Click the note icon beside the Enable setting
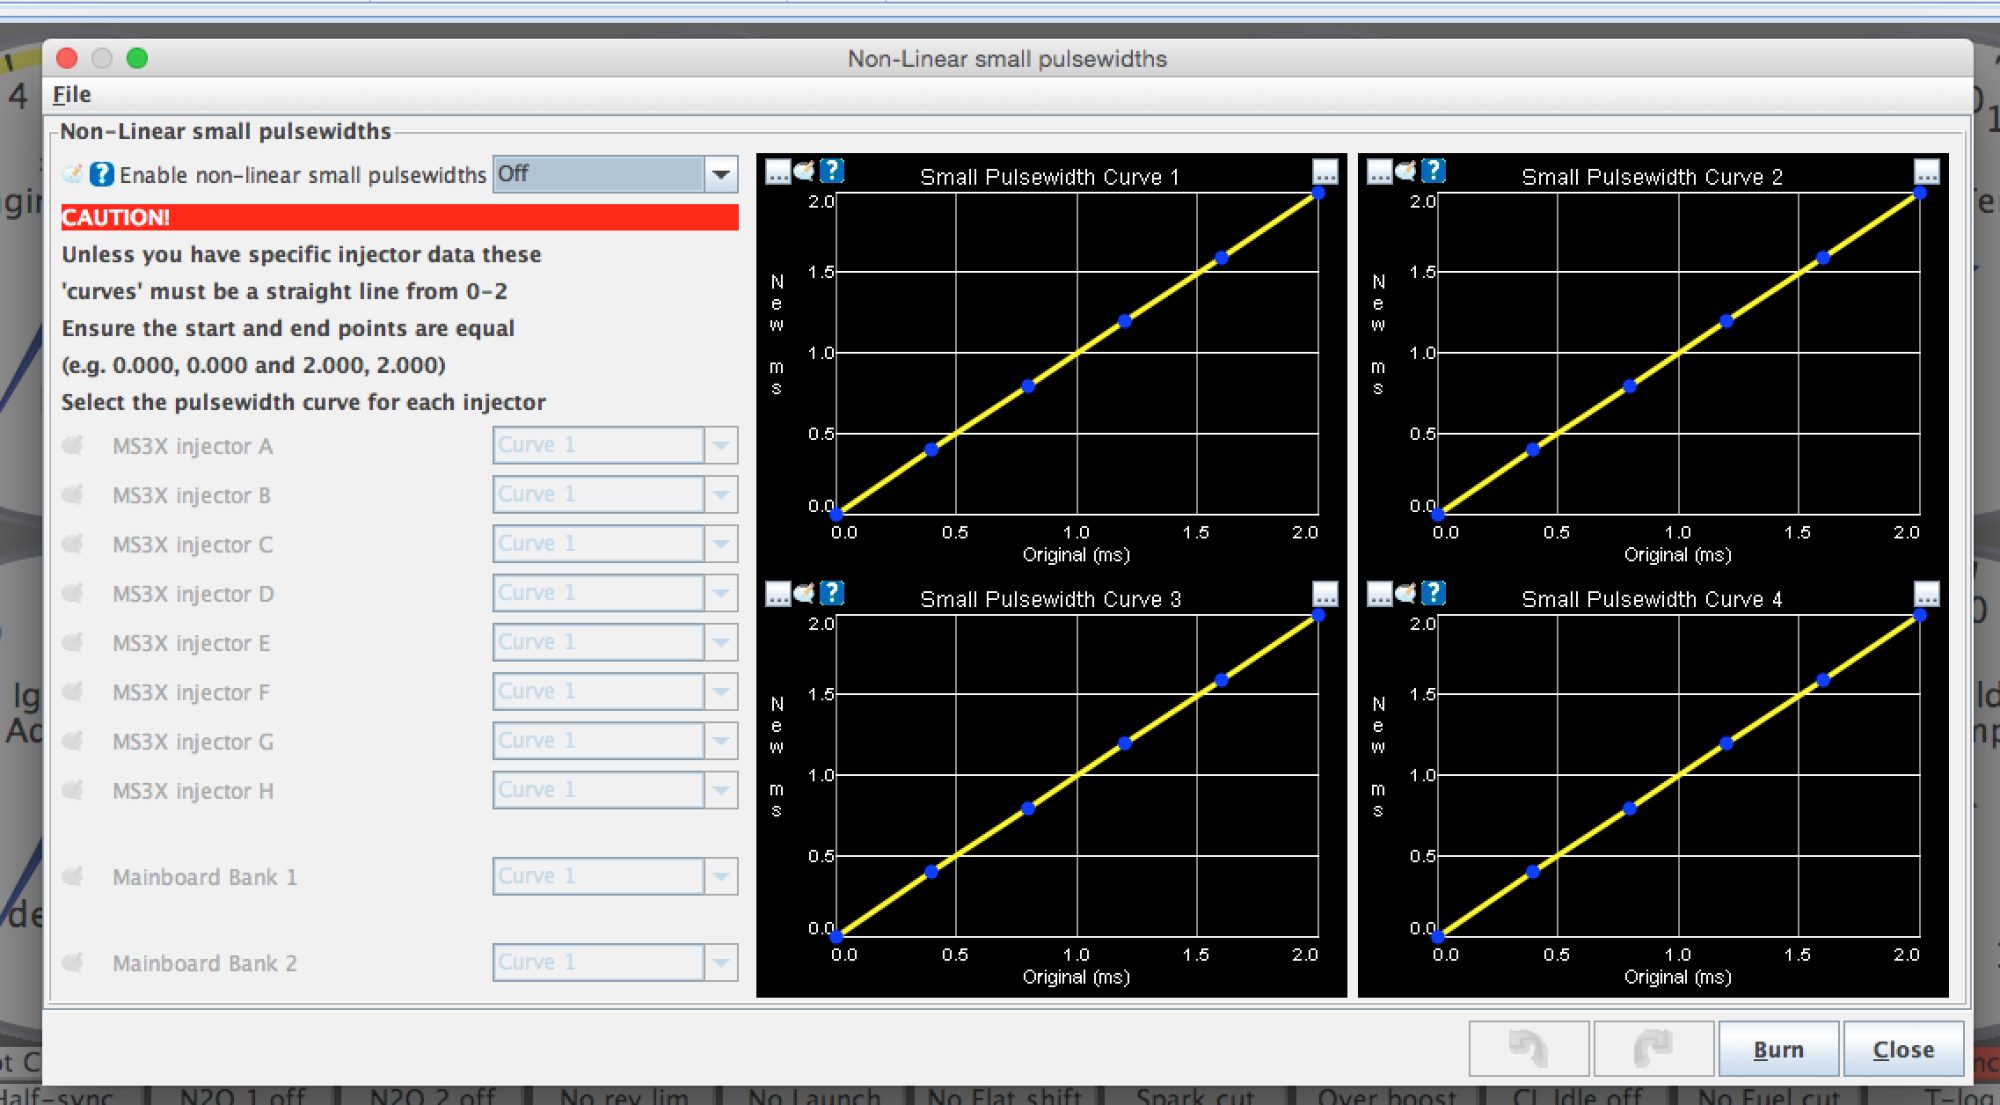The height and width of the screenshot is (1105, 2000). pos(73,174)
